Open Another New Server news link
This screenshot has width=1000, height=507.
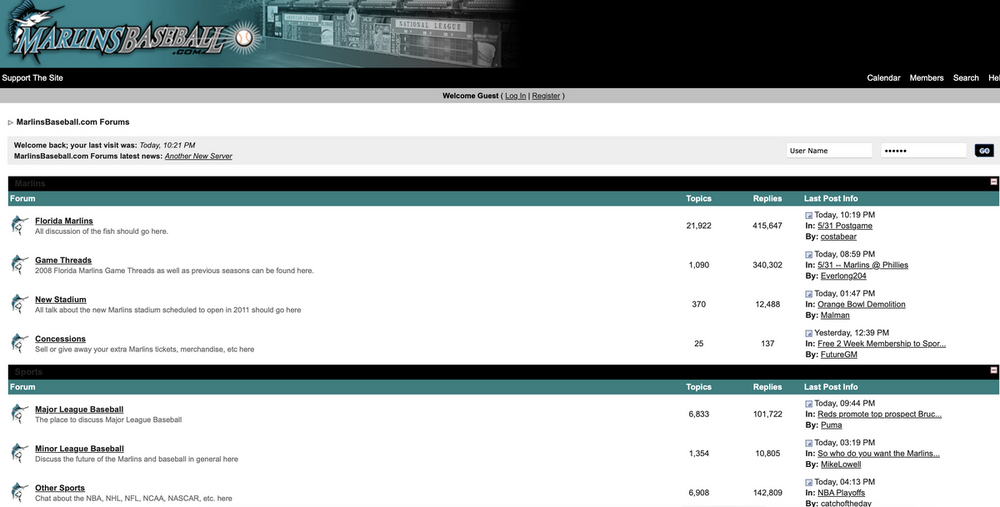pos(198,156)
